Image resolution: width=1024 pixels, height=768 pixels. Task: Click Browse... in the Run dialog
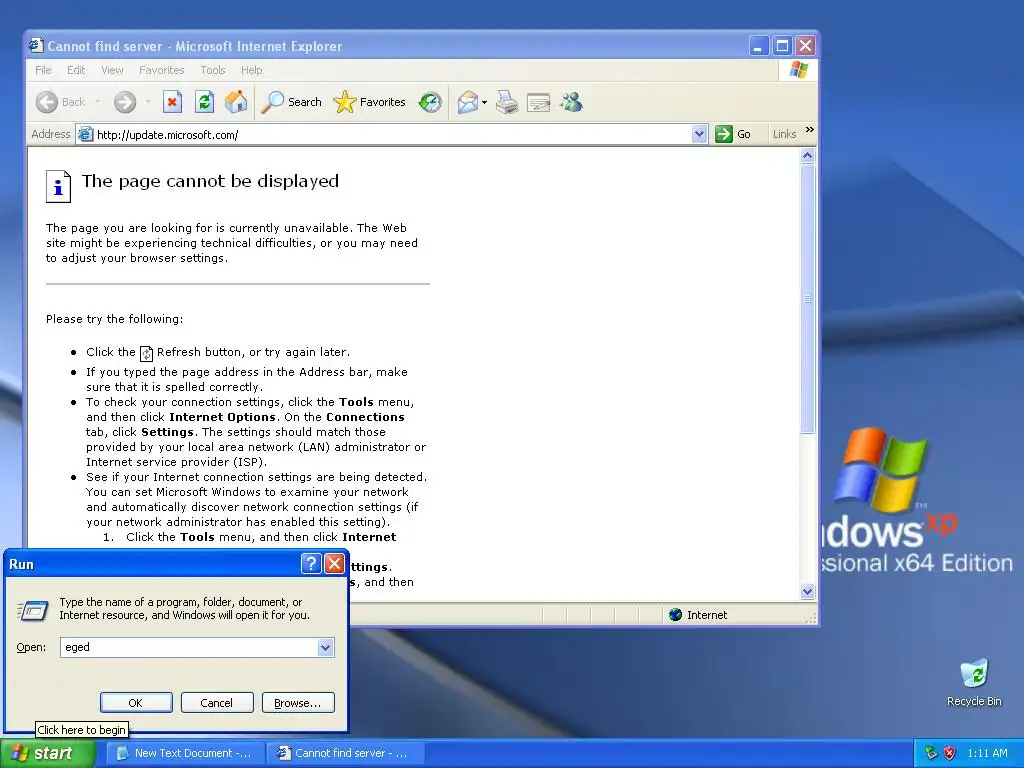click(298, 703)
